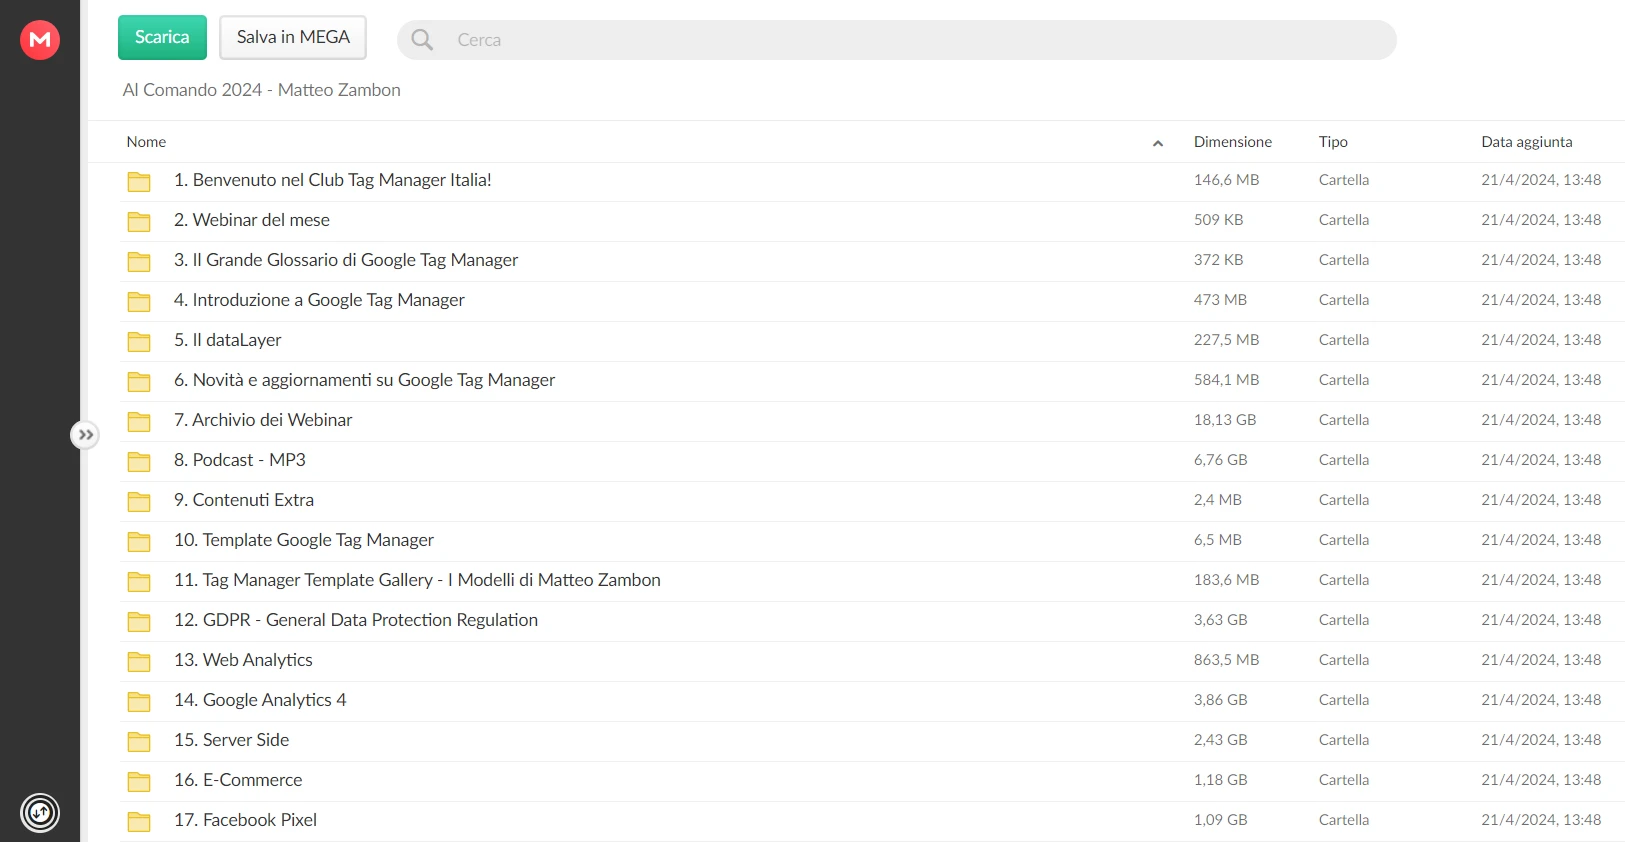This screenshot has height=842, width=1625.
Task: Click folder icon of Tag Manager Template Gallery
Action: tap(139, 581)
